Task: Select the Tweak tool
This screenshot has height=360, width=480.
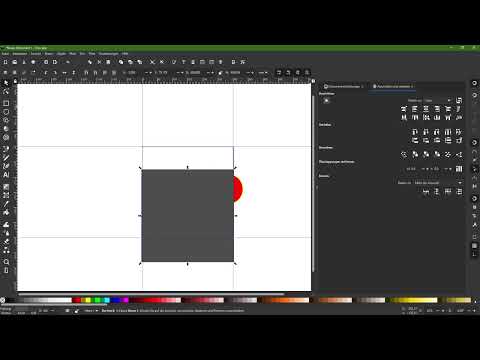Action: point(6,224)
